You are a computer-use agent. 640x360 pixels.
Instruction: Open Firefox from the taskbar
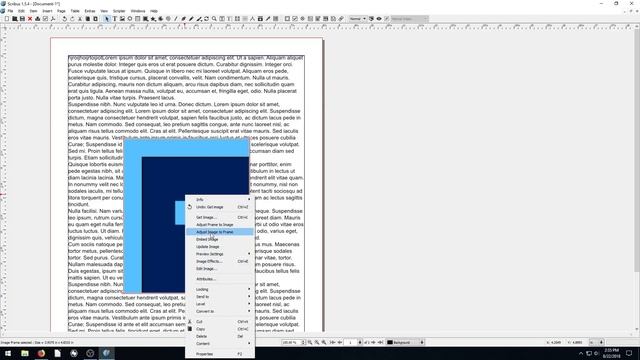pos(41,353)
